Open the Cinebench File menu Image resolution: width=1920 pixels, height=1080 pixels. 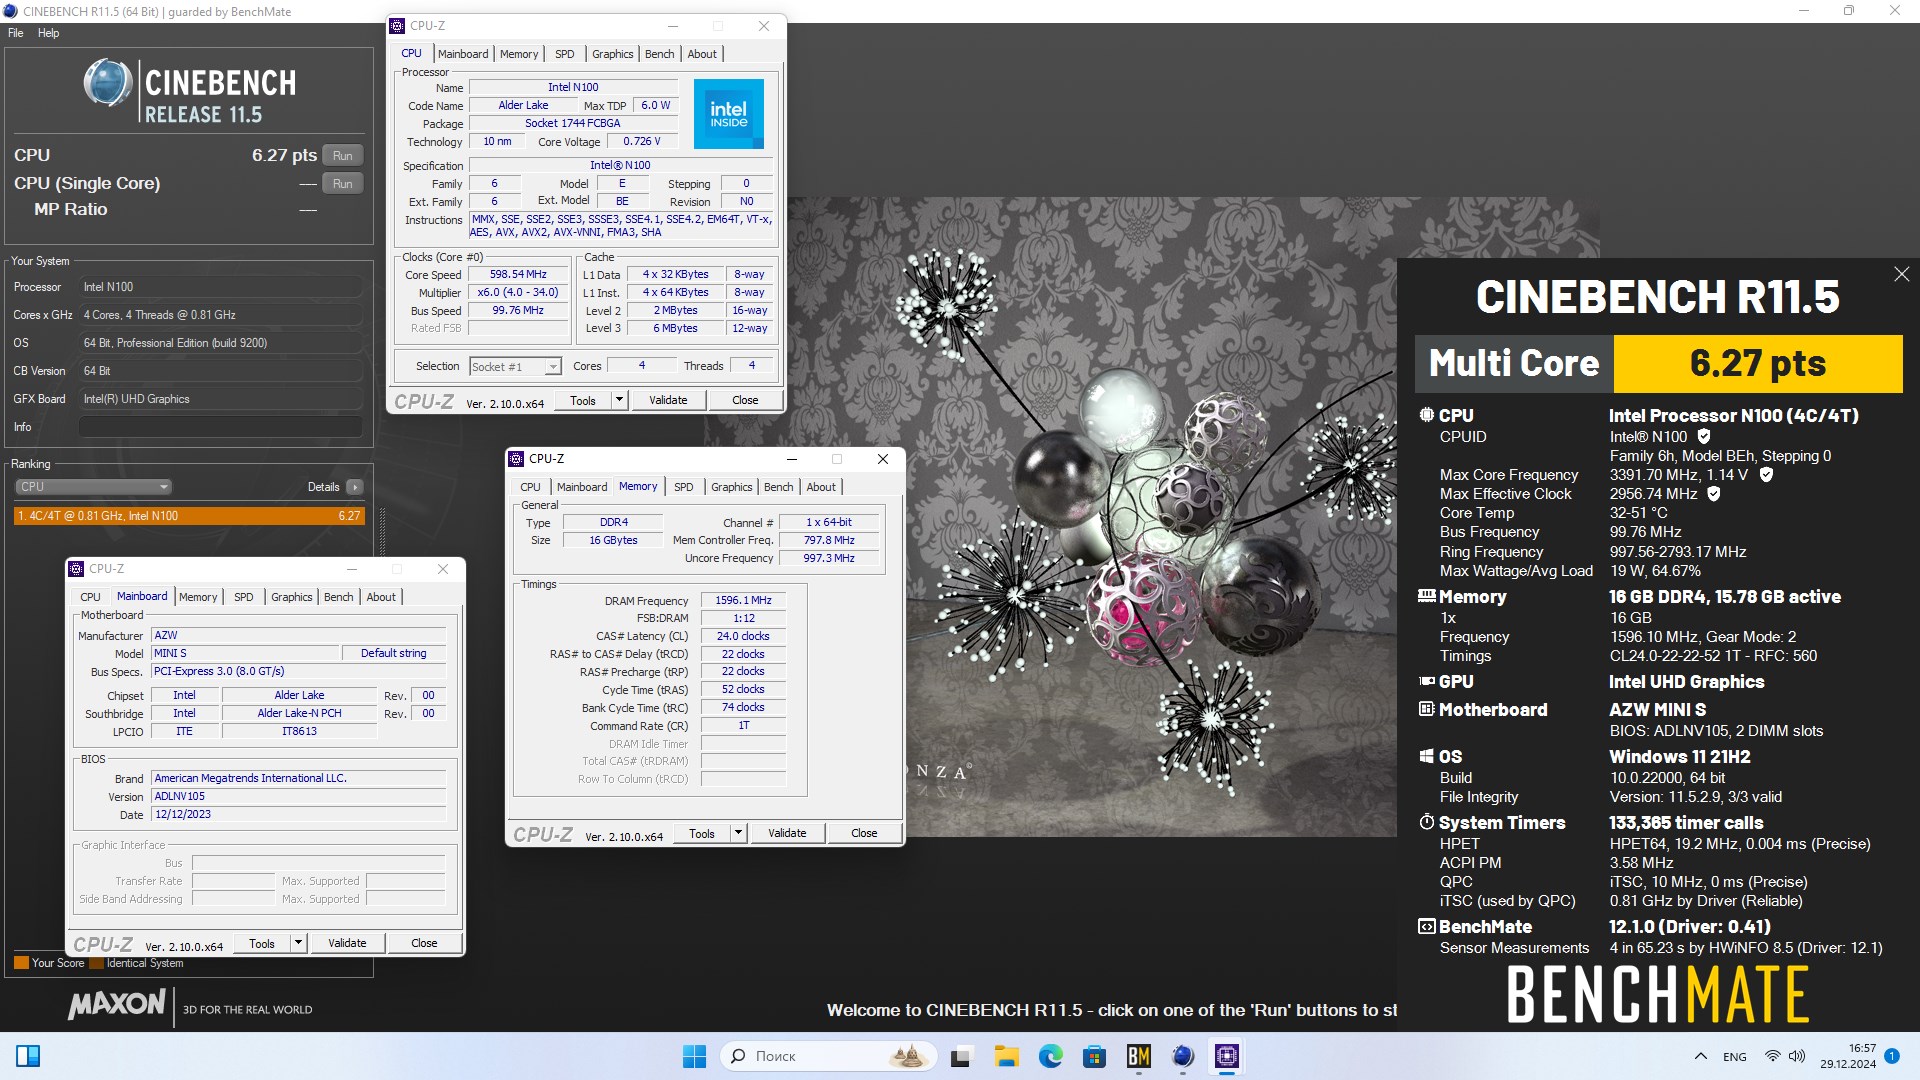(16, 33)
